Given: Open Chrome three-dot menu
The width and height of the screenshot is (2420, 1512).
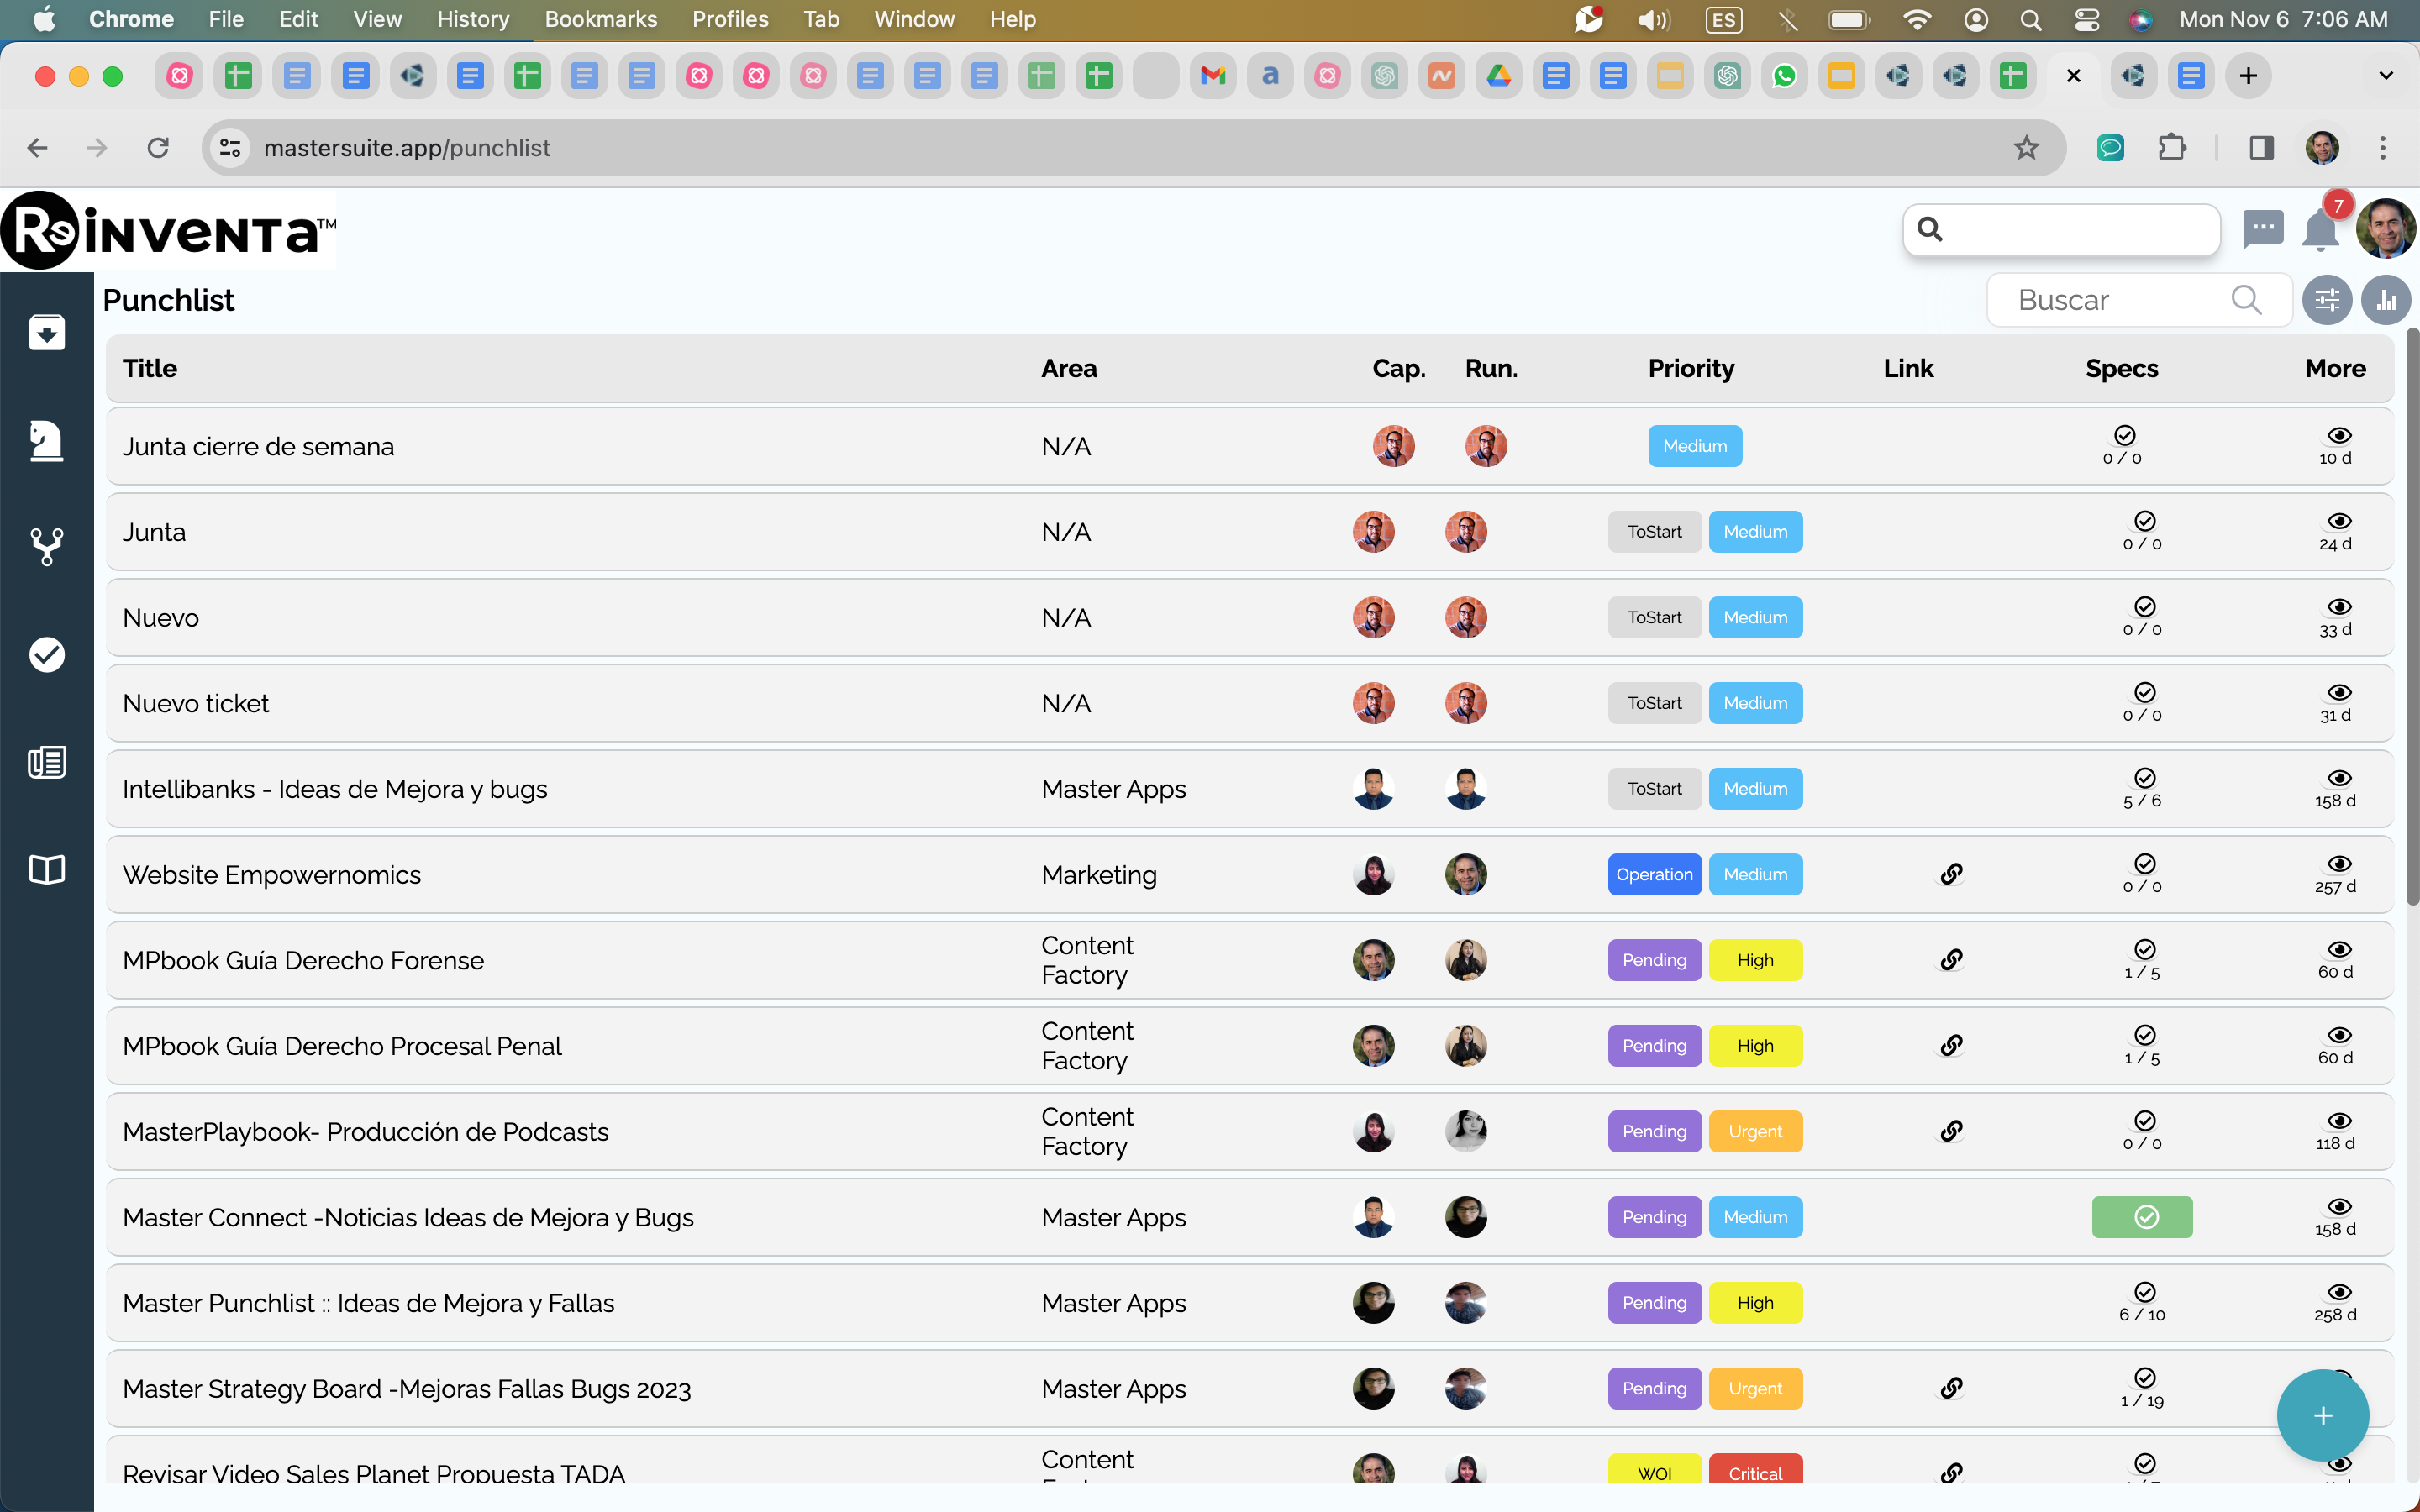Looking at the screenshot, I should pyautogui.click(x=2383, y=148).
